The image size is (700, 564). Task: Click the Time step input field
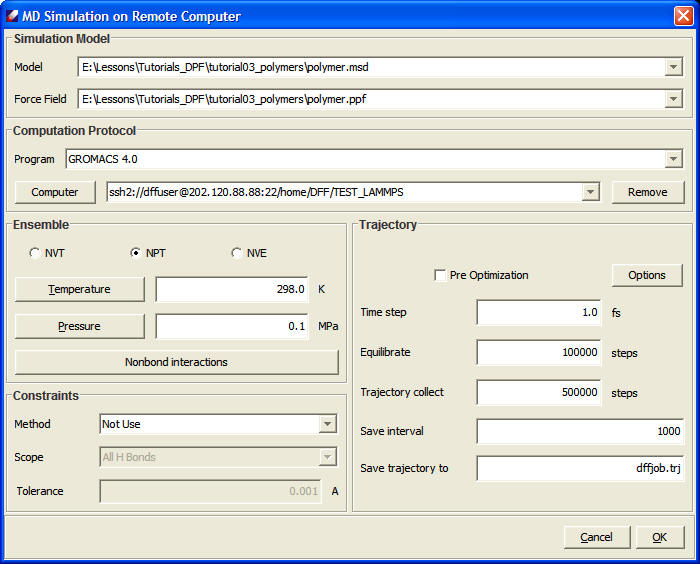click(538, 313)
